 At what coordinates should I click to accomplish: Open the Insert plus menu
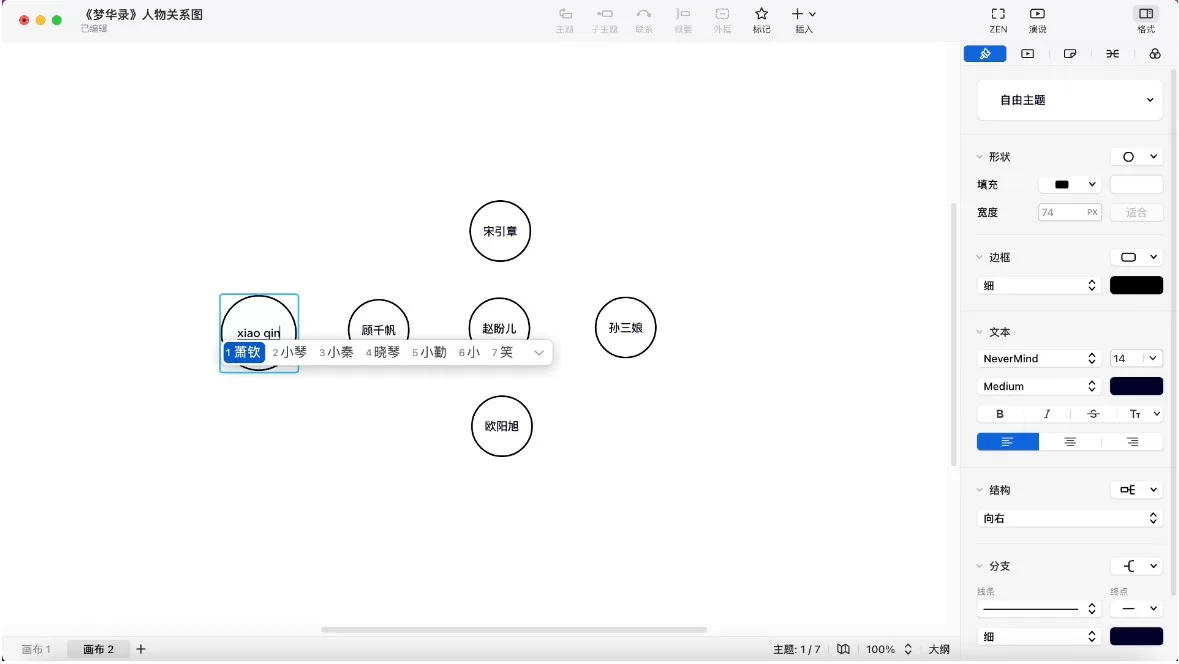pos(803,14)
